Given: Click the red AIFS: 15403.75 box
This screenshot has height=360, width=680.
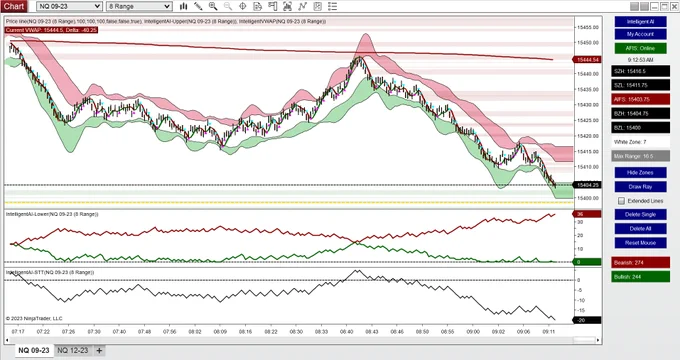Looking at the screenshot, I should [641, 99].
